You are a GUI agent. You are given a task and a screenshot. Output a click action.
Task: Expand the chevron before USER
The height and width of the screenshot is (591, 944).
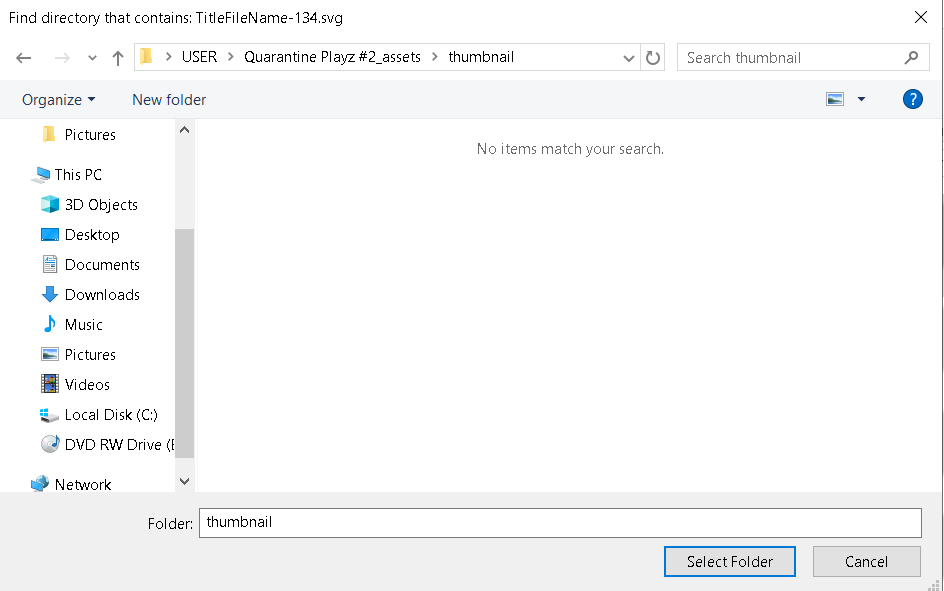169,57
